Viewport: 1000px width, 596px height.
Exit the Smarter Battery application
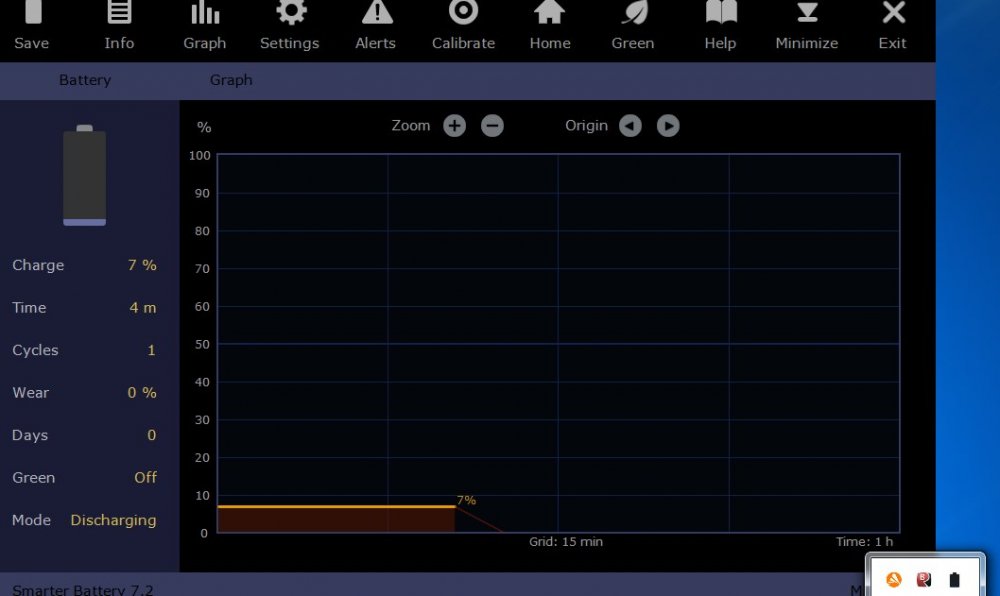click(893, 14)
